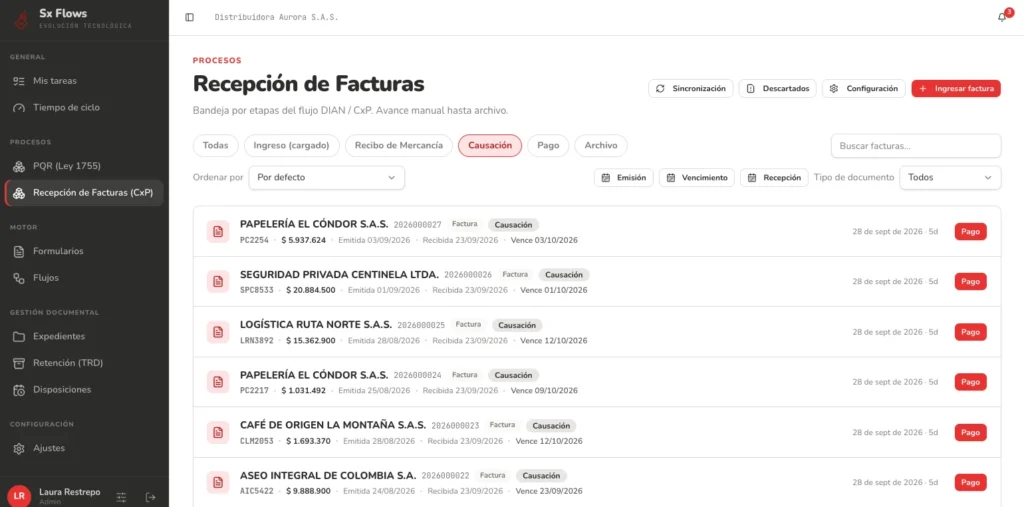Select the Causación stage tab

click(490, 145)
